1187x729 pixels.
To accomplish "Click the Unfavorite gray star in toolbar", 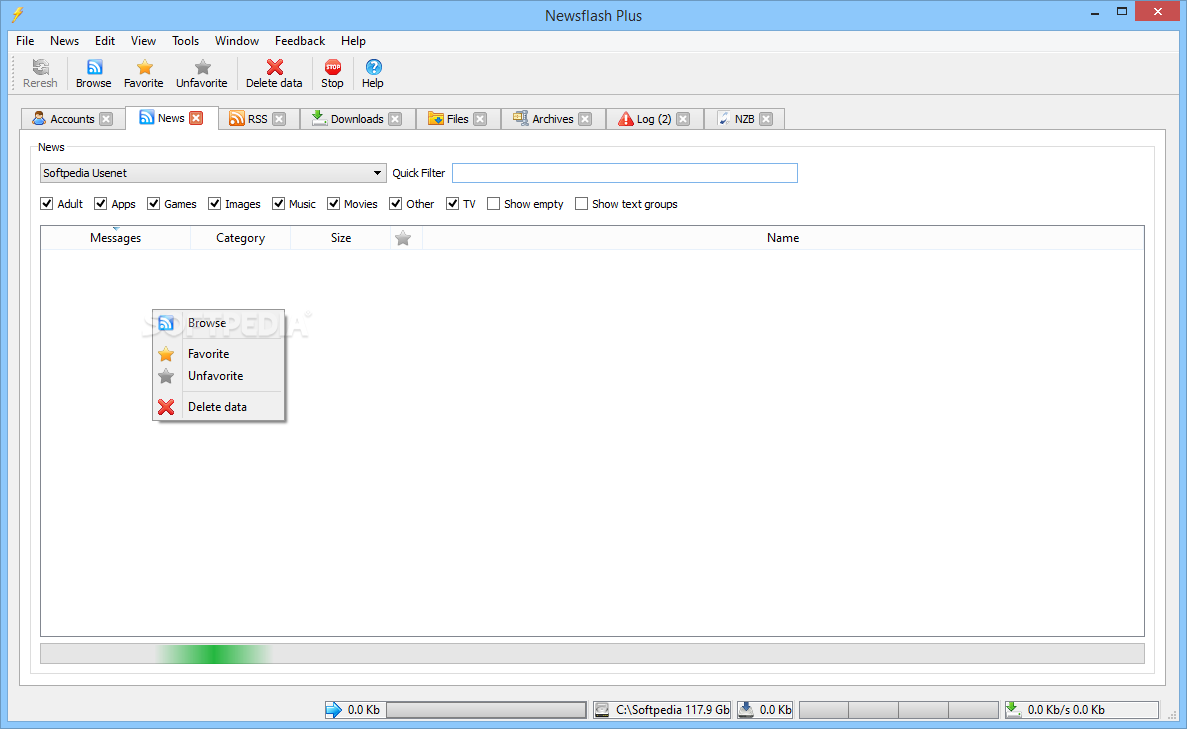I will 202,67.
